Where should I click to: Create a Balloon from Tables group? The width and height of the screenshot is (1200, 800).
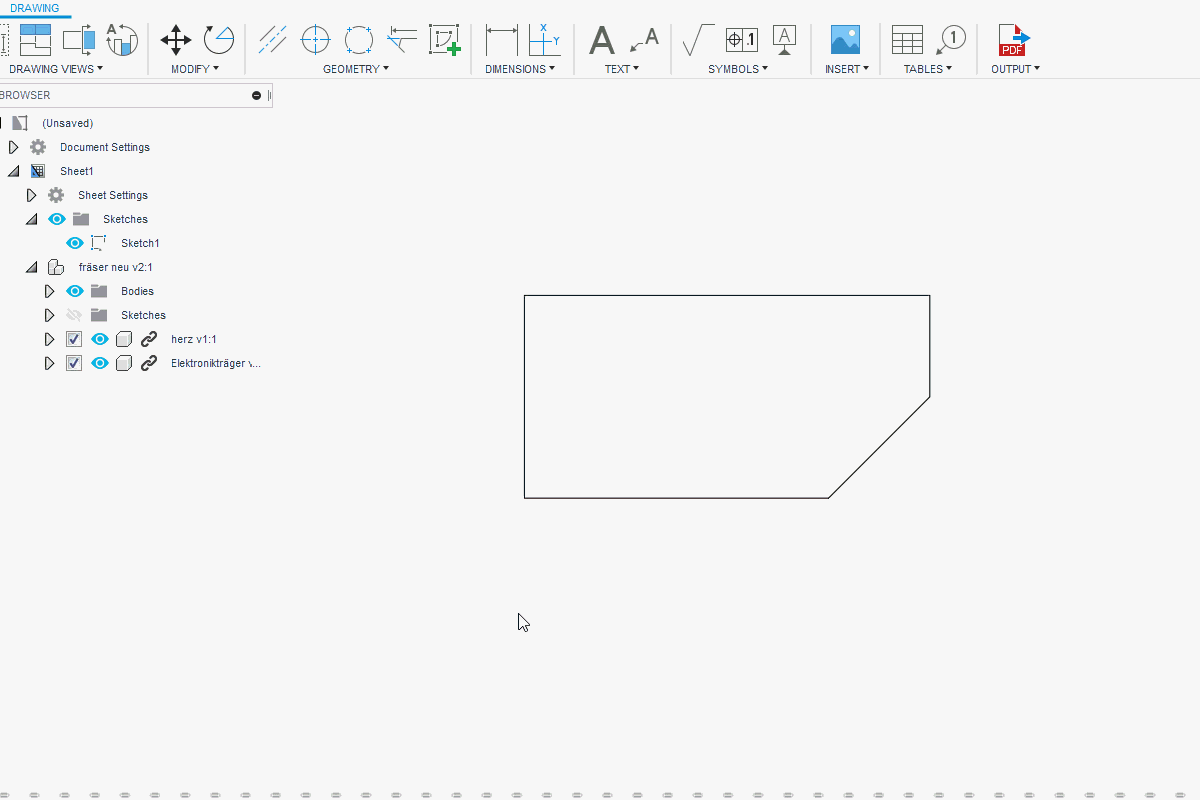pos(951,40)
